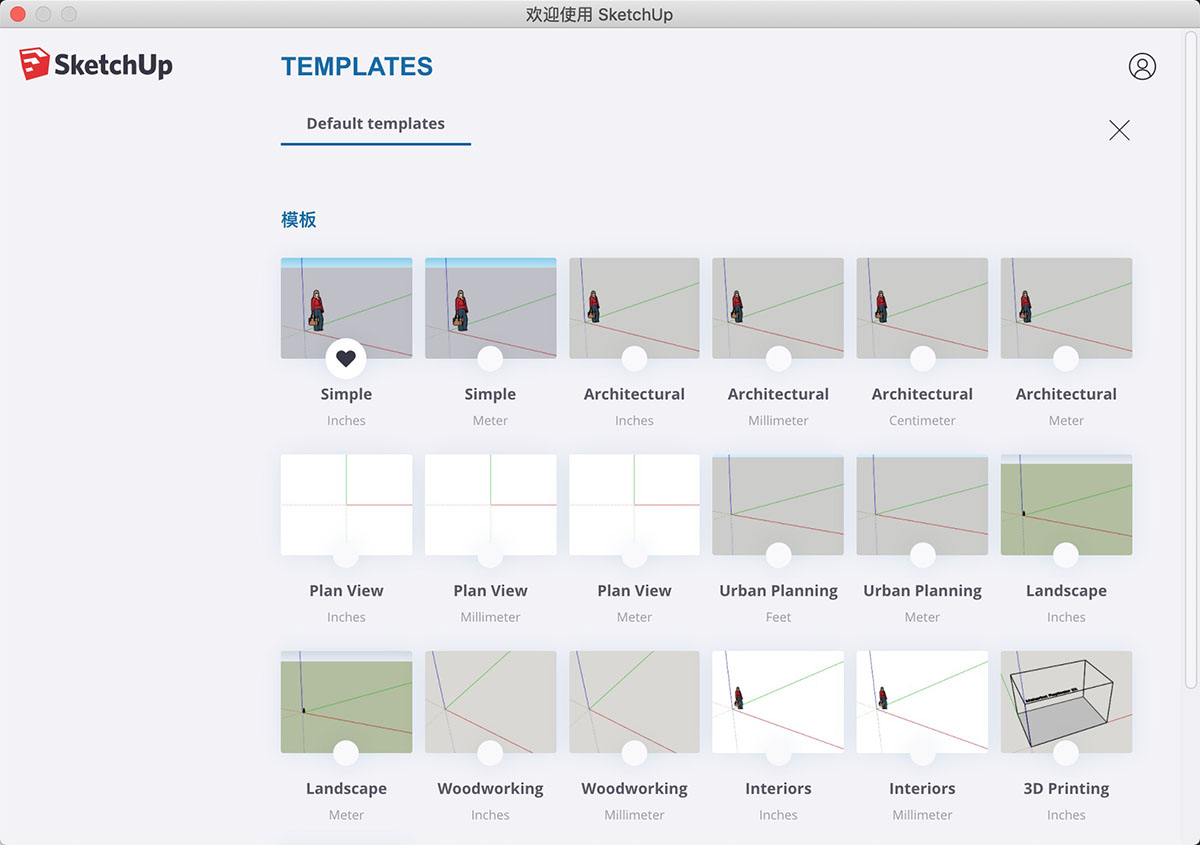Image resolution: width=1200 pixels, height=845 pixels.
Task: Toggle favorite on Landscape Inches template
Action: pyautogui.click(x=1066, y=555)
